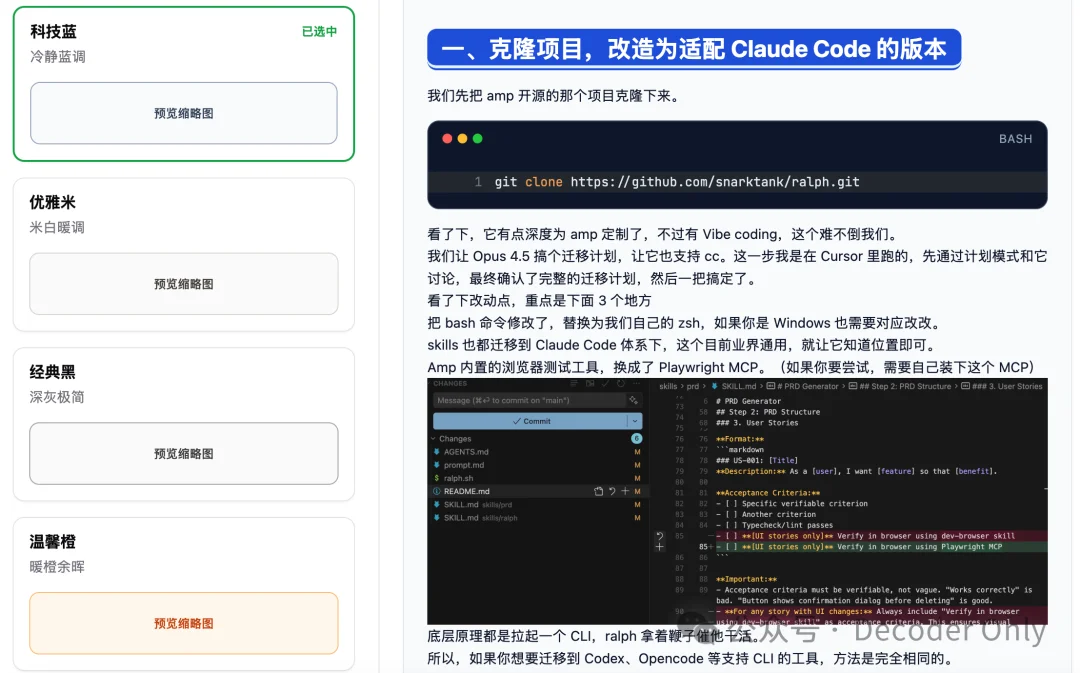
Task: Click the stage changes plus icon on README.md
Action: point(626,491)
